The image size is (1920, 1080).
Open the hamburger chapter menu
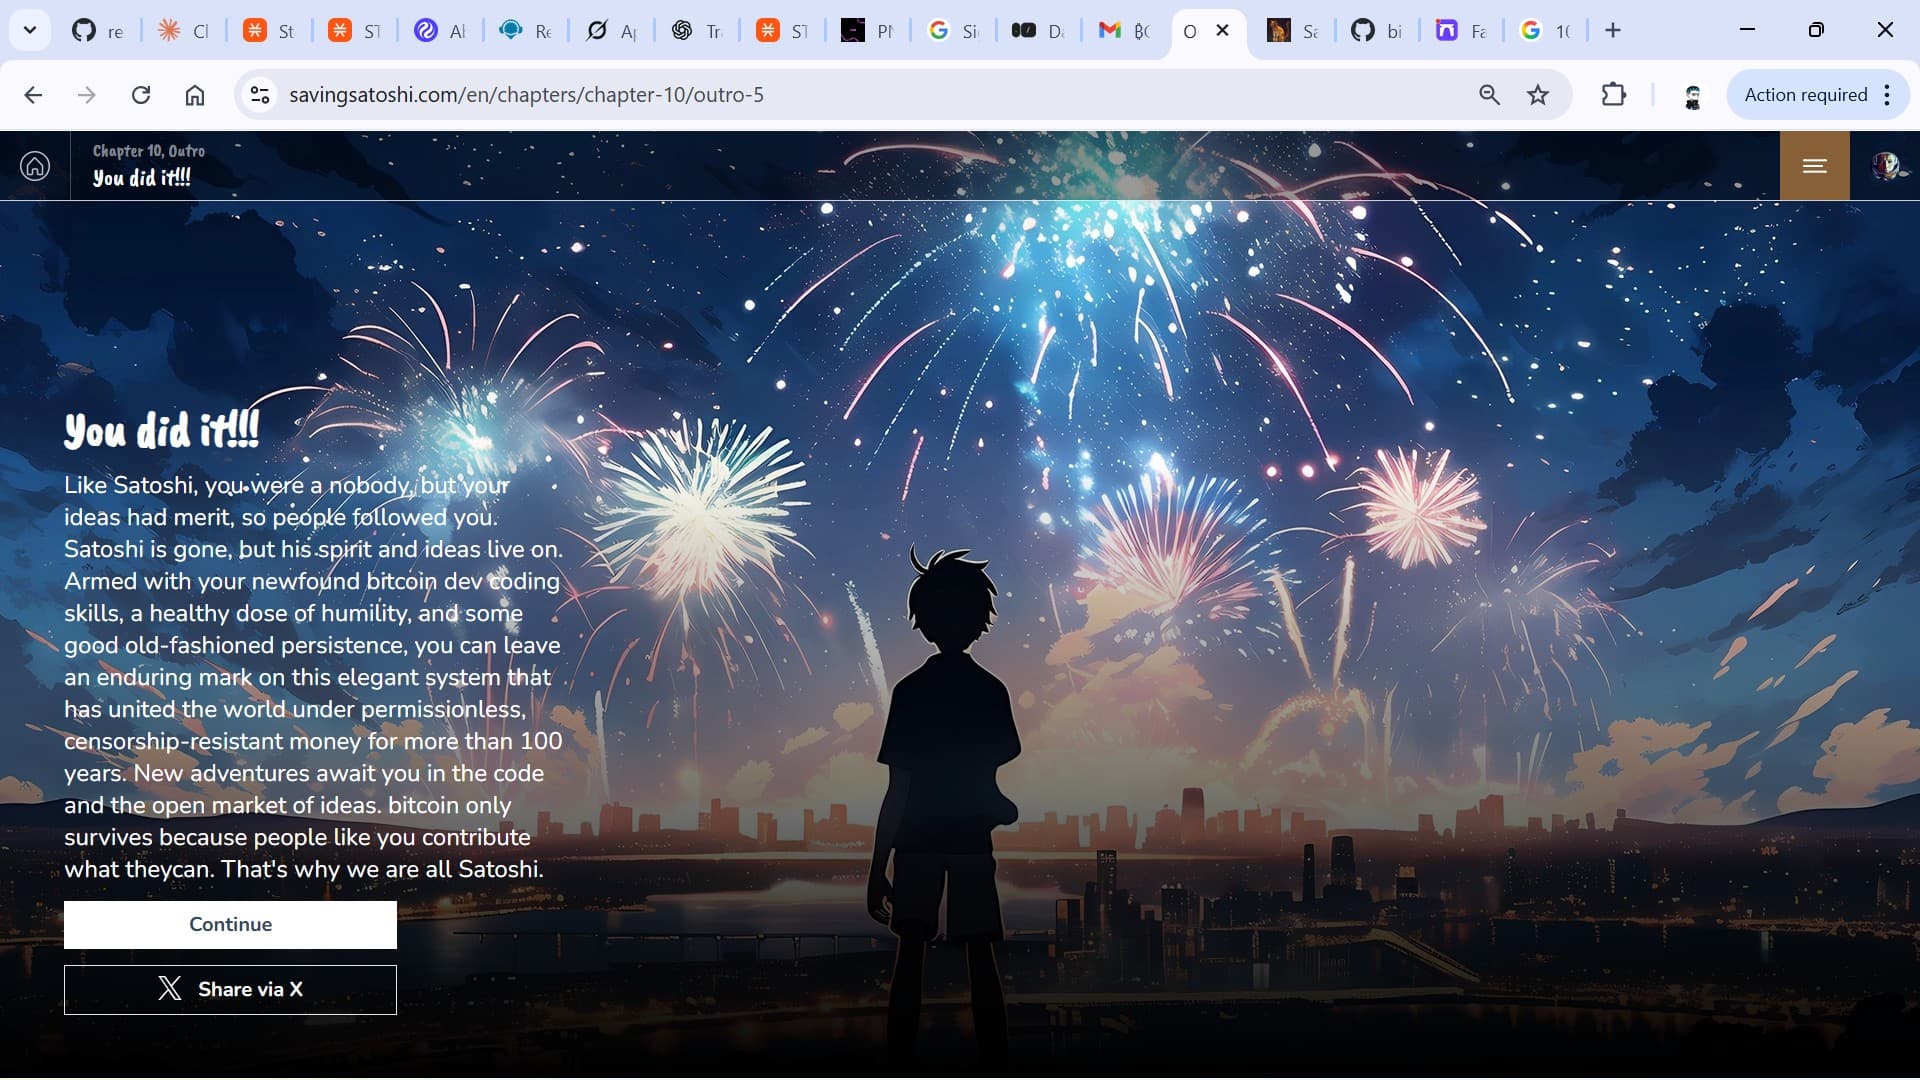[x=1814, y=166]
